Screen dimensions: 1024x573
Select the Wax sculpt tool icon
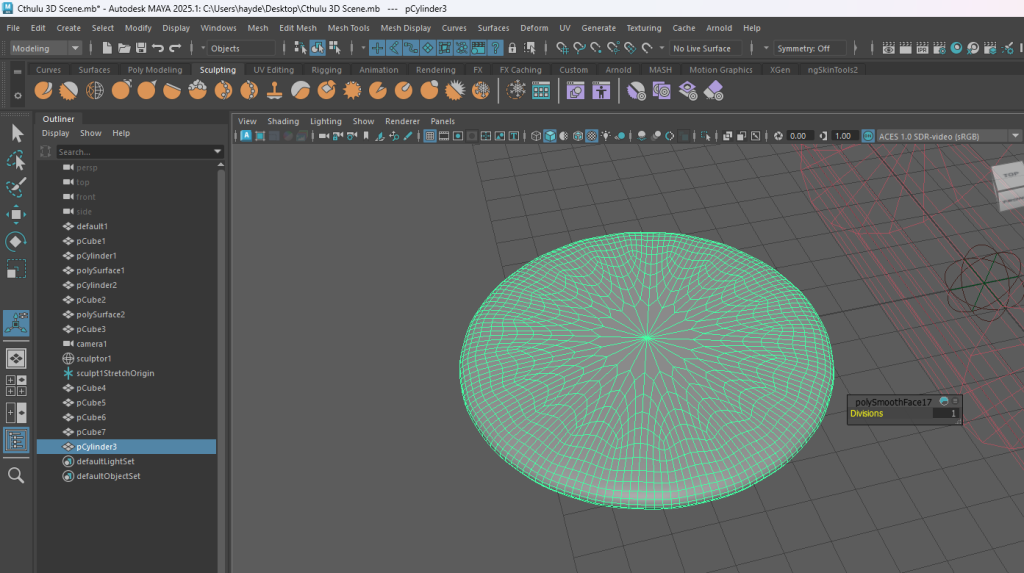pos(300,90)
